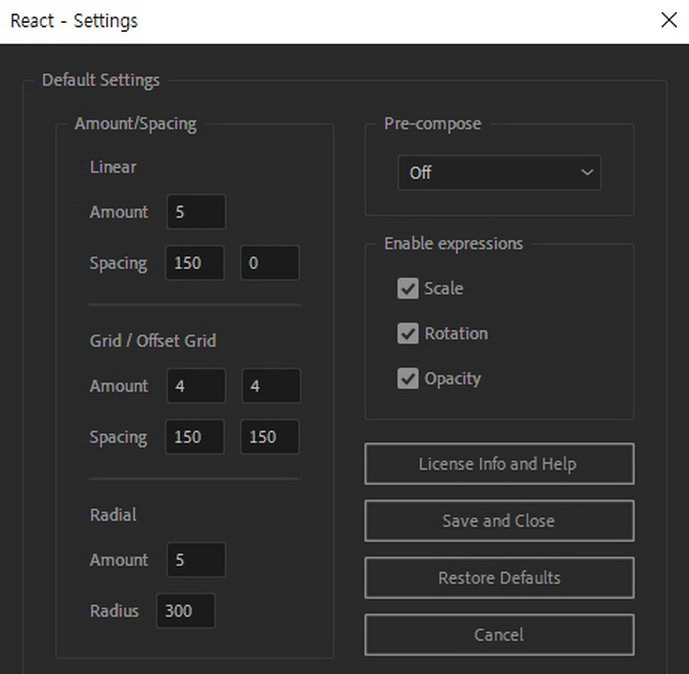Toggle the Rotation expression checkbox
Screen dimensions: 689x674
[x=408, y=333]
